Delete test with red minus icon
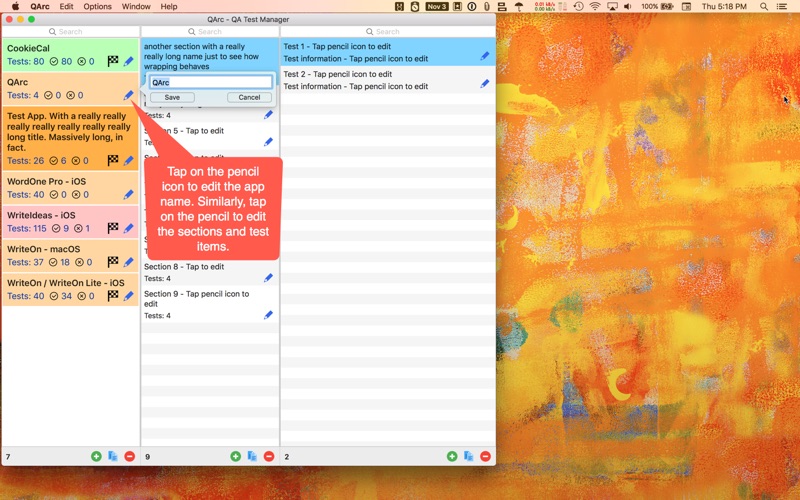The width and height of the screenshot is (800, 500). (x=485, y=456)
